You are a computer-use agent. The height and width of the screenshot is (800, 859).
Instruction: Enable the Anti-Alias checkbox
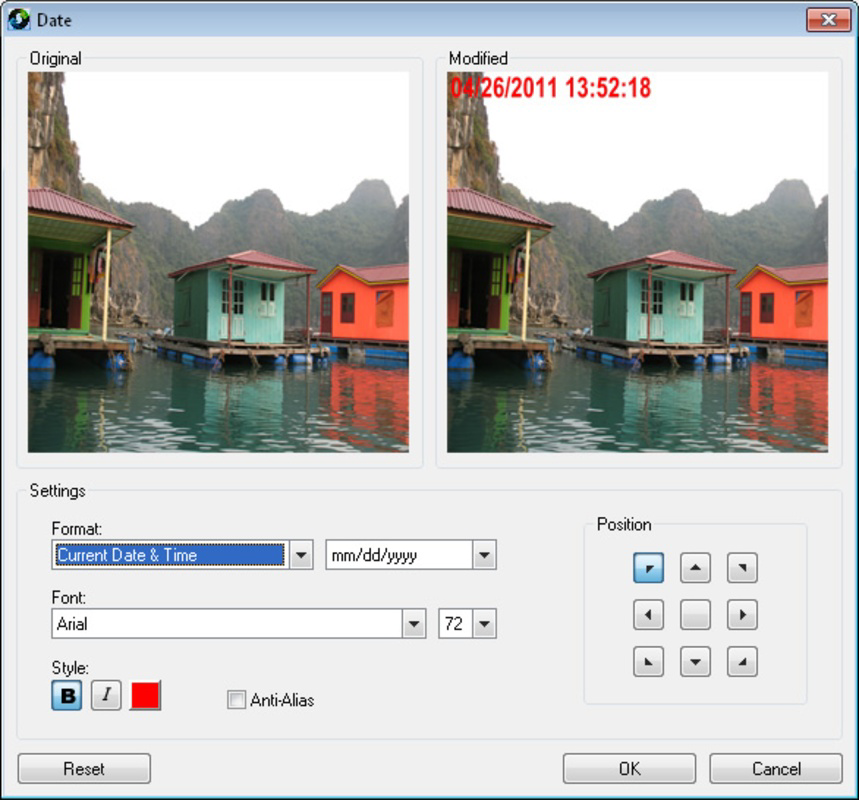point(236,701)
